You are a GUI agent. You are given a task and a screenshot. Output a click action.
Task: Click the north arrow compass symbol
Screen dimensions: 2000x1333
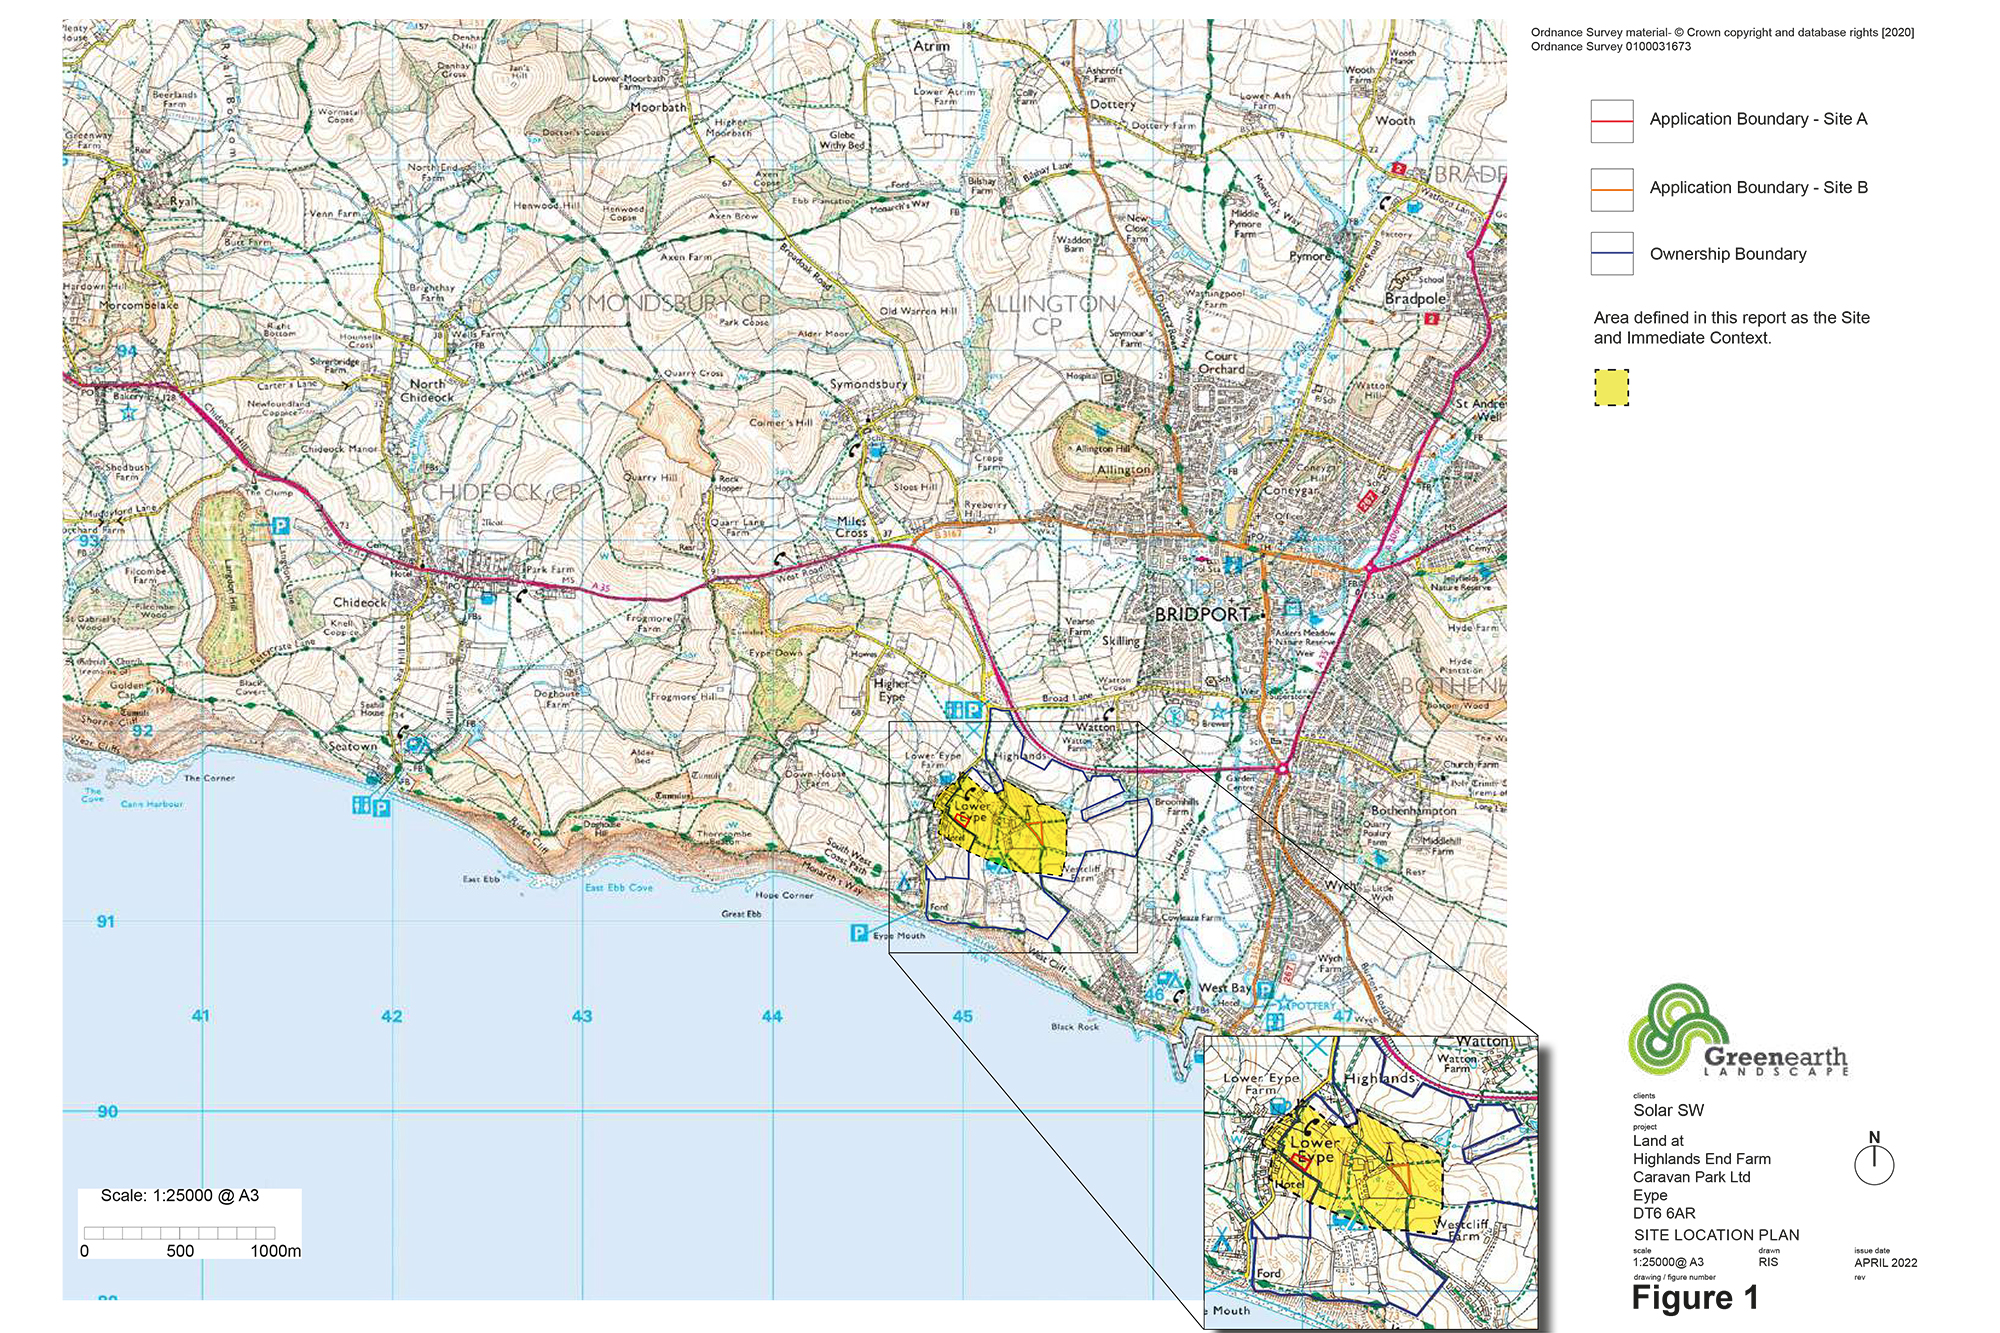click(x=1874, y=1164)
